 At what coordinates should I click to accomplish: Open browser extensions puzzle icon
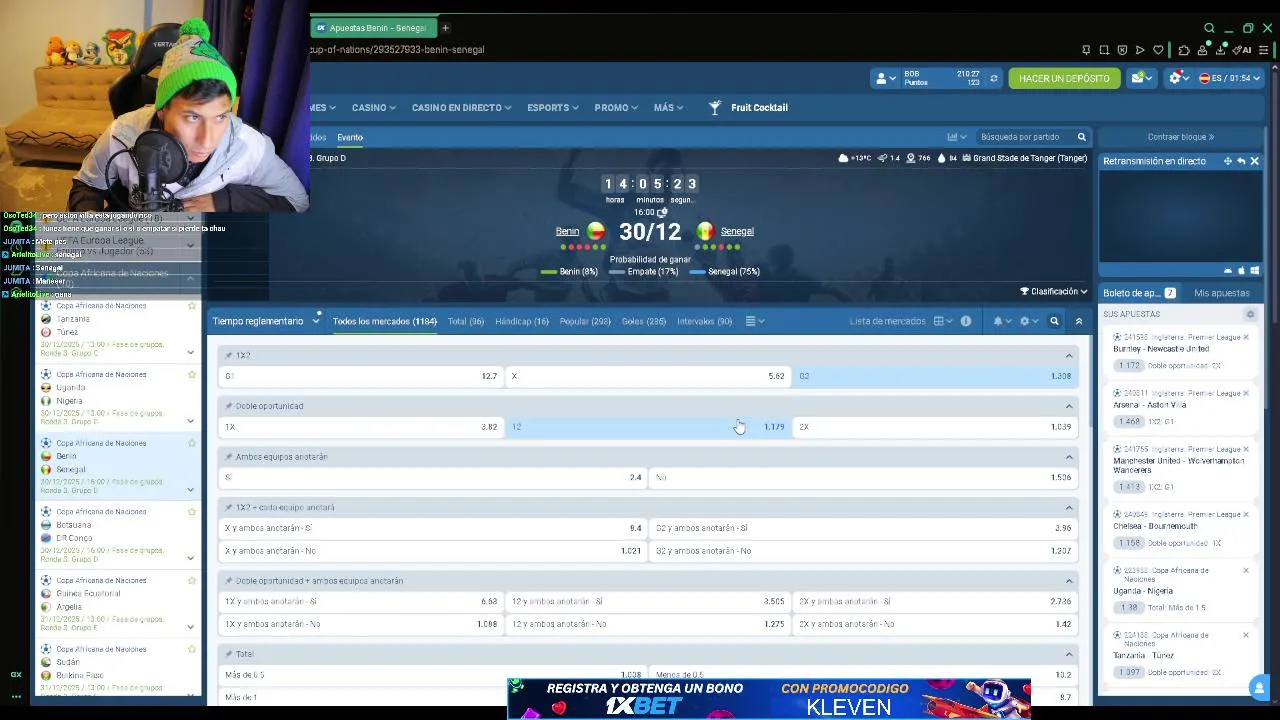(x=1184, y=50)
